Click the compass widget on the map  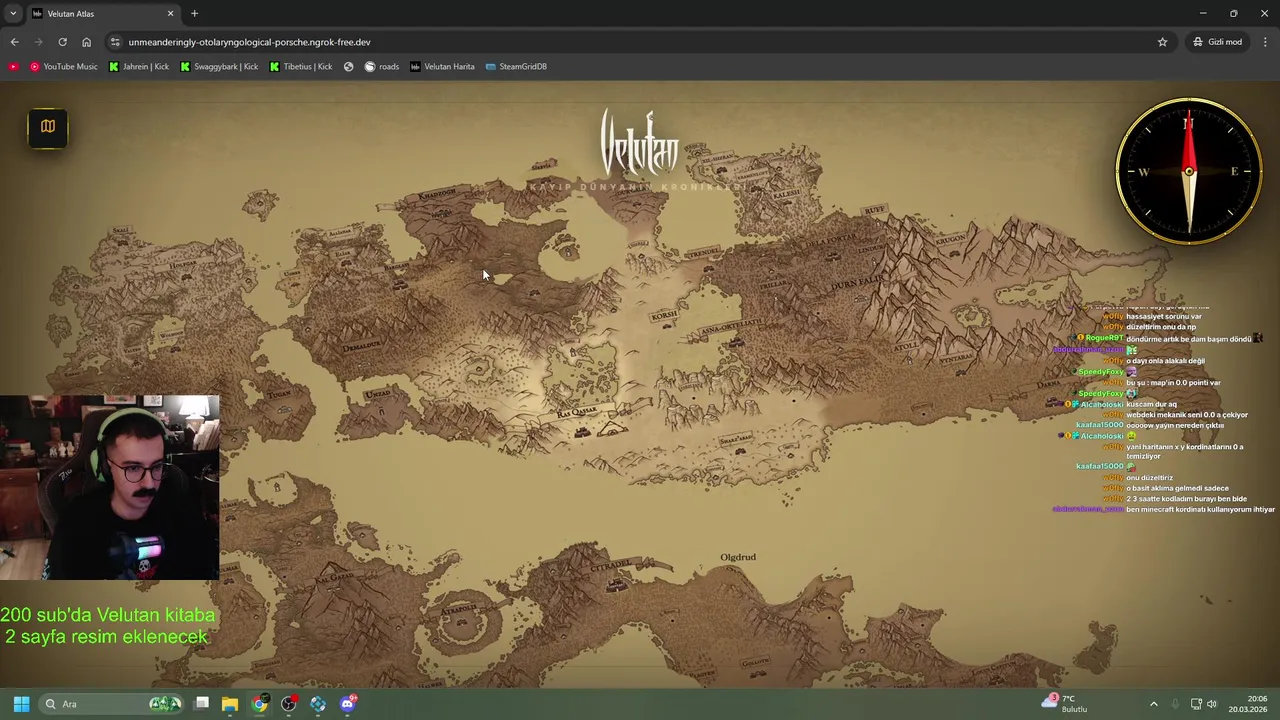pyautogui.click(x=1189, y=171)
